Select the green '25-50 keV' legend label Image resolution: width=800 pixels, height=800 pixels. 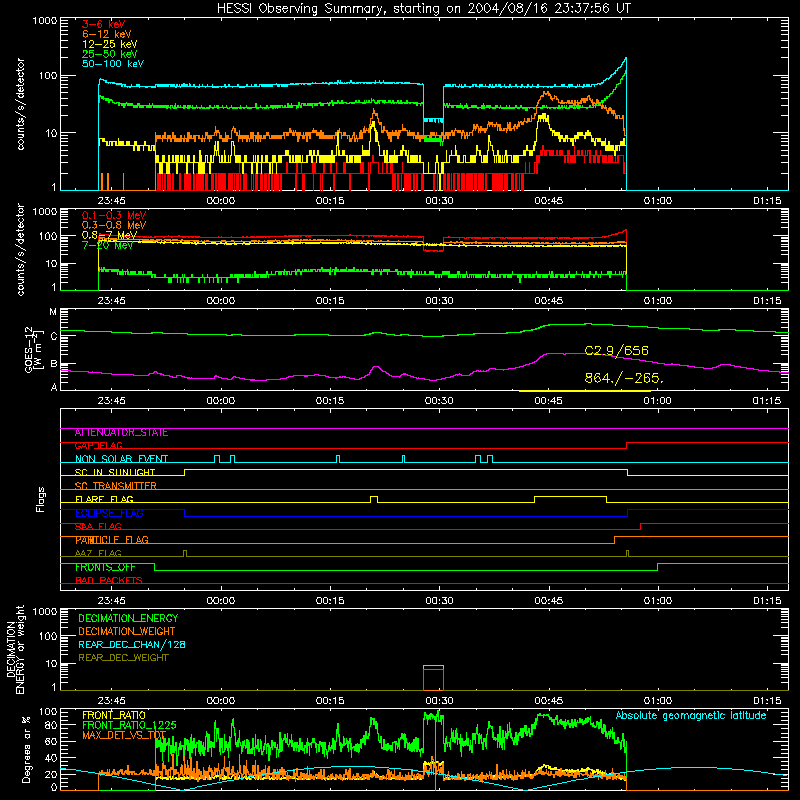coord(110,54)
